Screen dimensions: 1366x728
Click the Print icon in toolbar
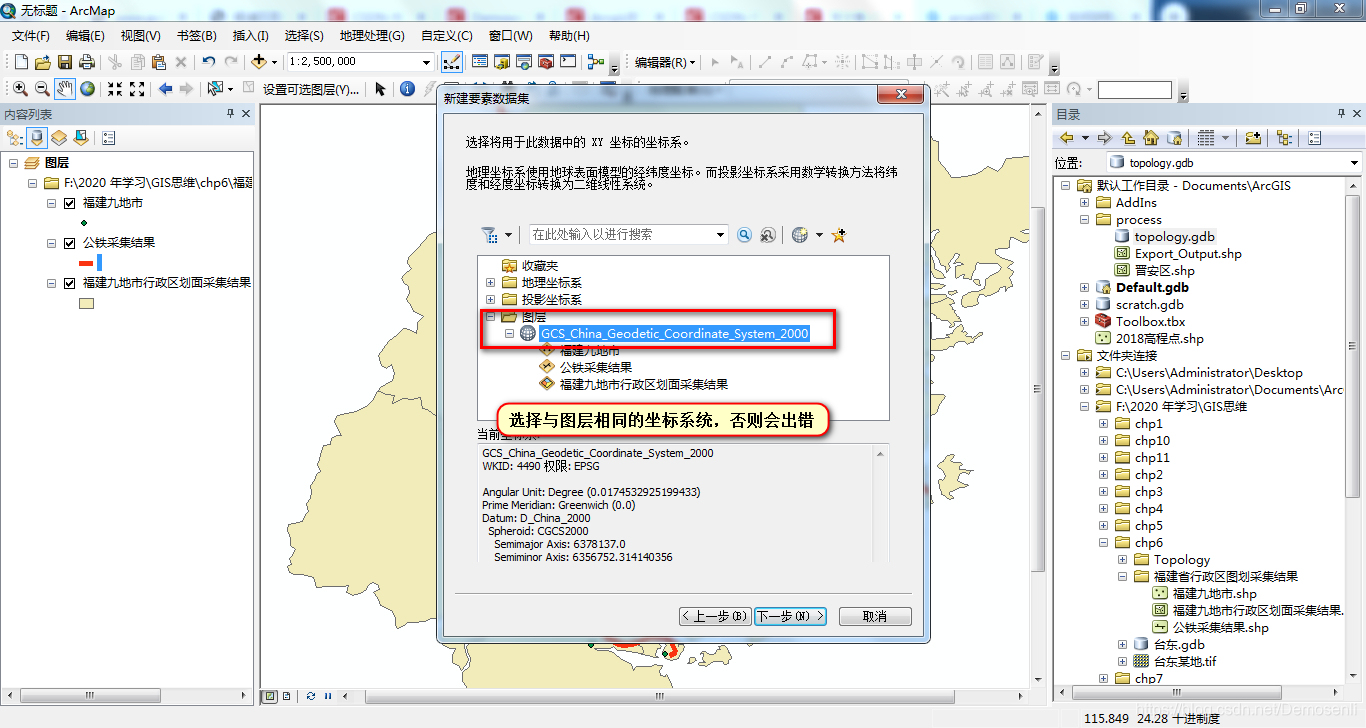point(86,62)
